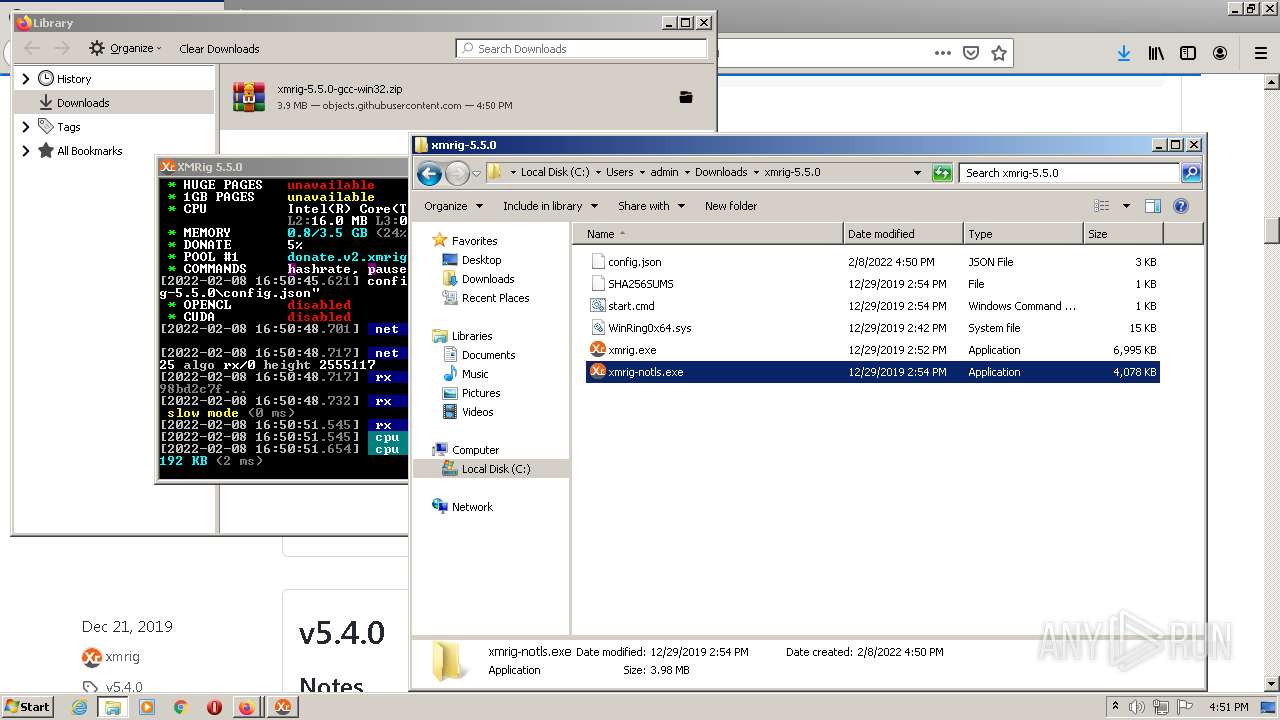Open Internet Explorer from taskbar
This screenshot has width=1280, height=720.
tap(80, 707)
